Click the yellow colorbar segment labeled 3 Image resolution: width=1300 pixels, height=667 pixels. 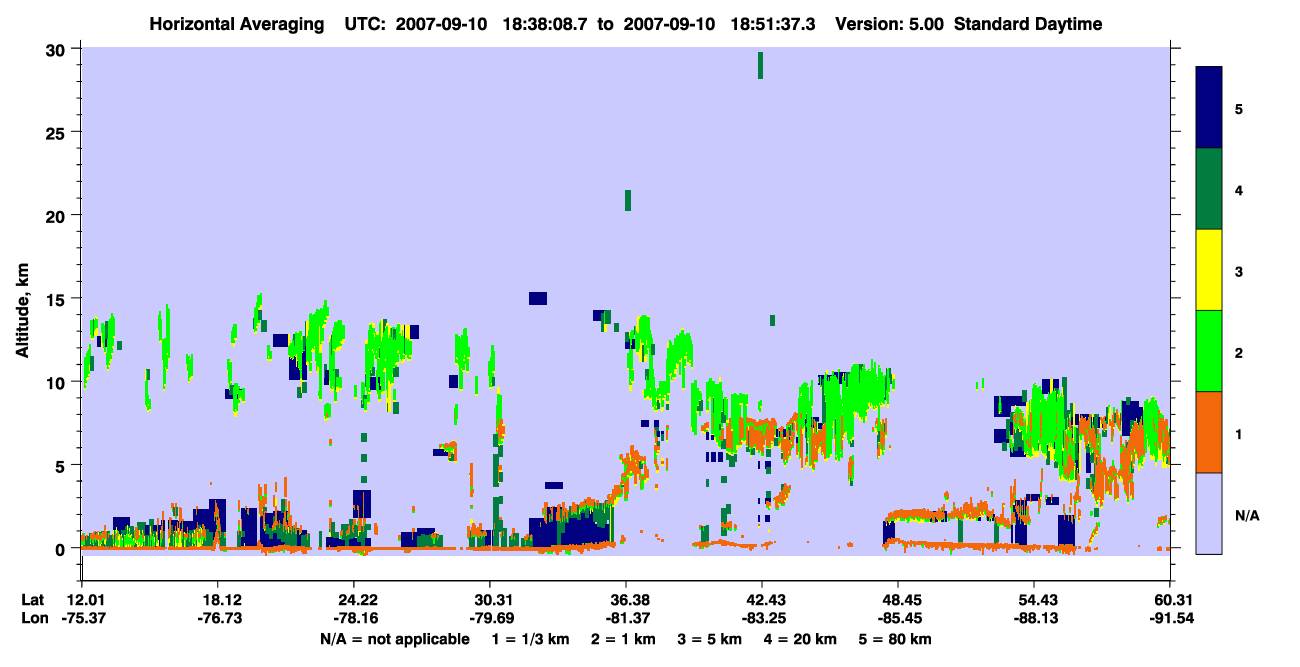(1209, 270)
